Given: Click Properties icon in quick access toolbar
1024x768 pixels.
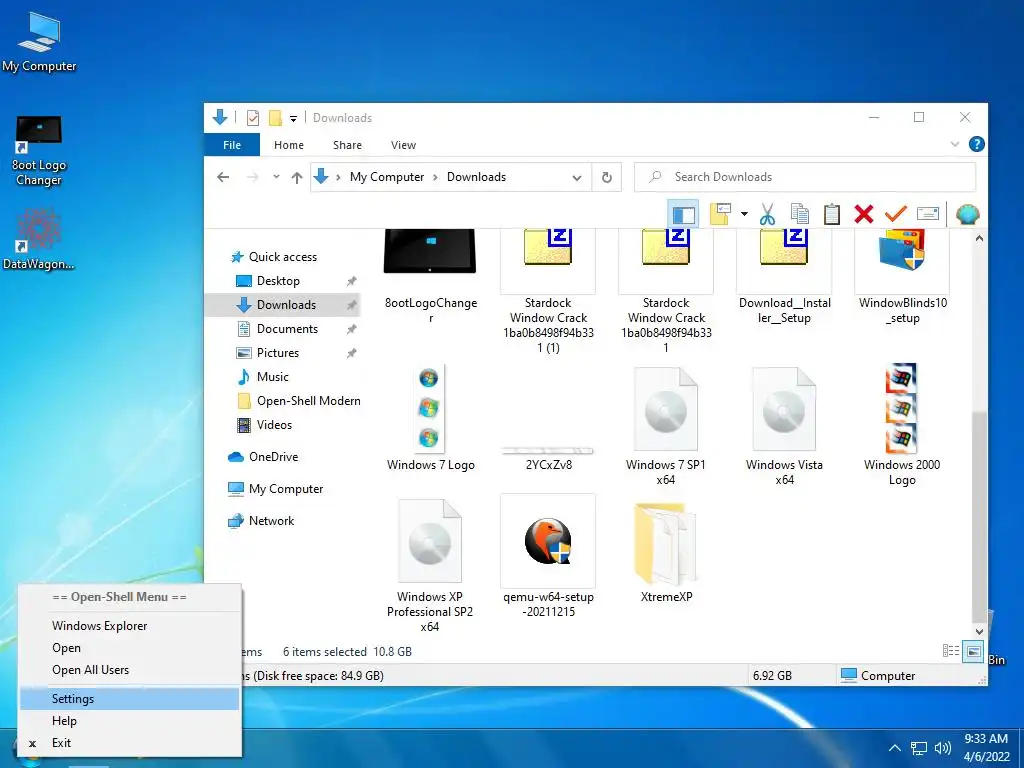Looking at the screenshot, I should point(253,118).
